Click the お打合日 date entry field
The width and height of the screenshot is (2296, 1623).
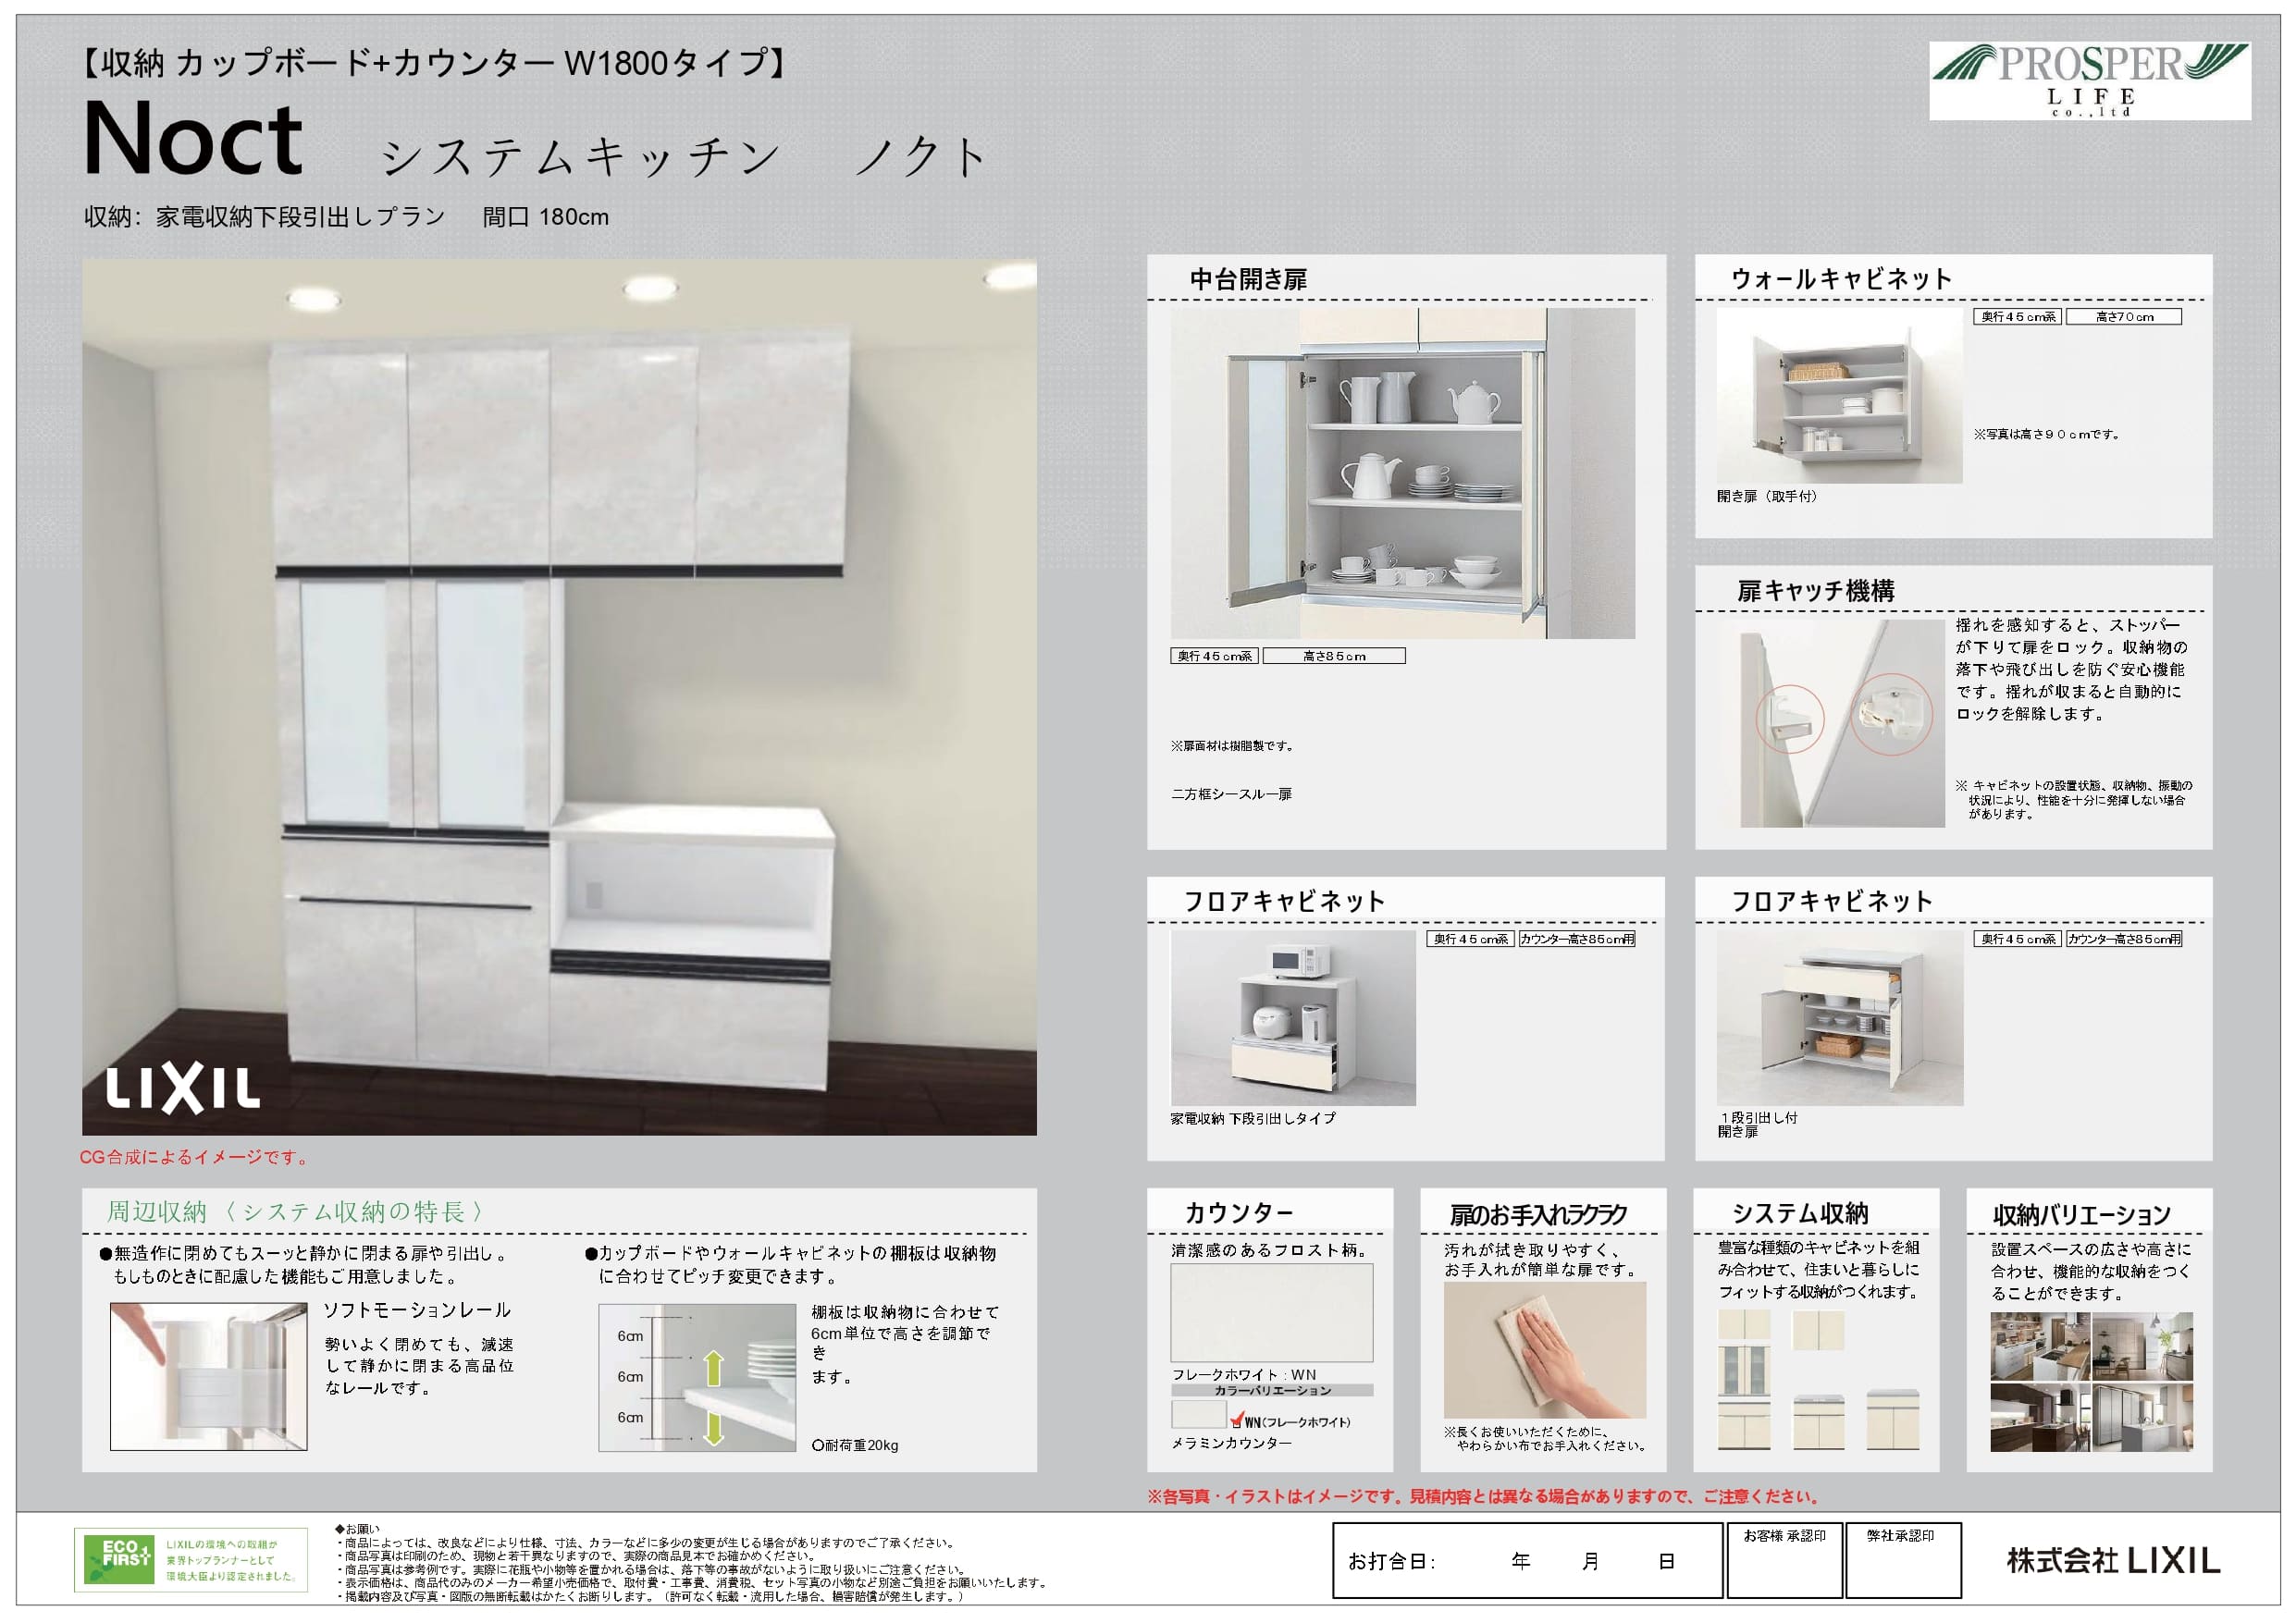click(x=1527, y=1560)
